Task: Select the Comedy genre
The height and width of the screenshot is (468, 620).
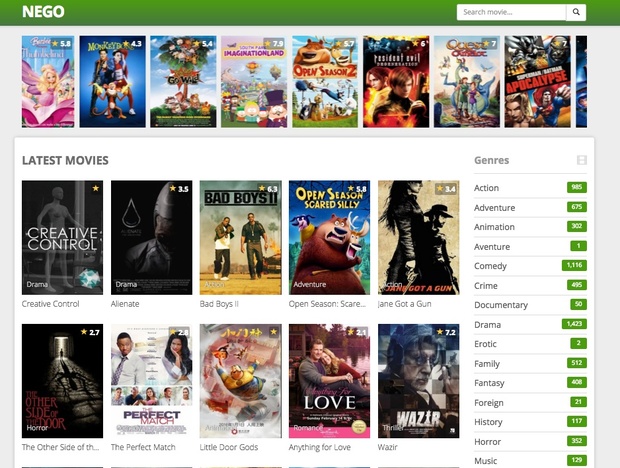Action: [x=490, y=266]
